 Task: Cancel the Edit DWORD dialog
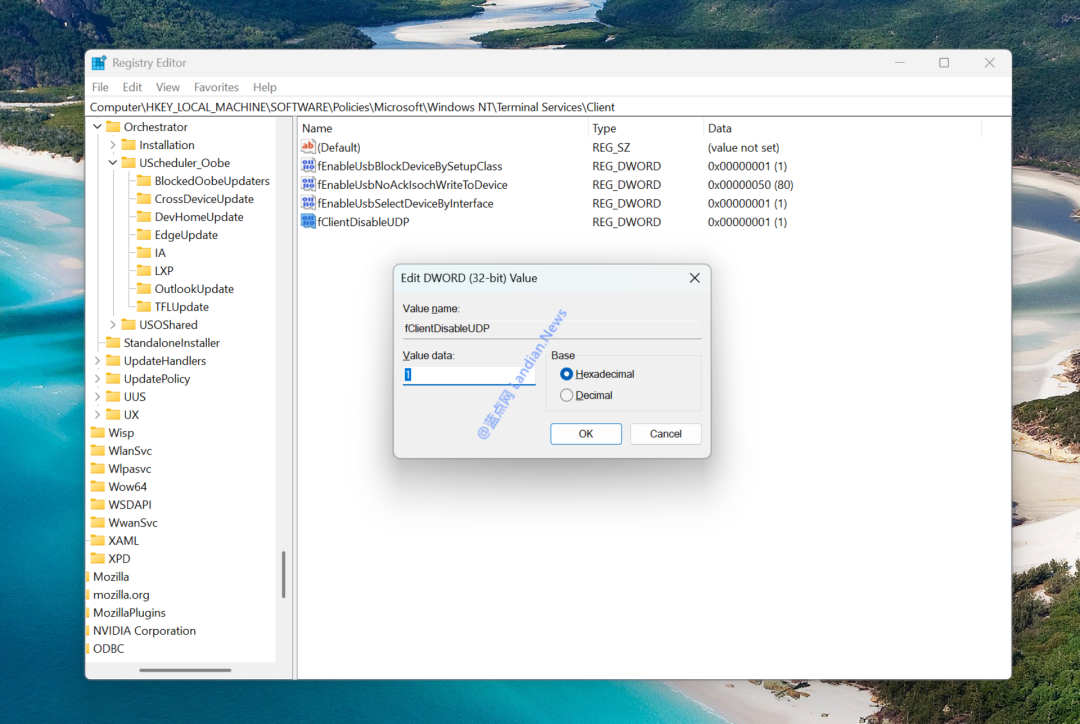pyautogui.click(x=665, y=434)
